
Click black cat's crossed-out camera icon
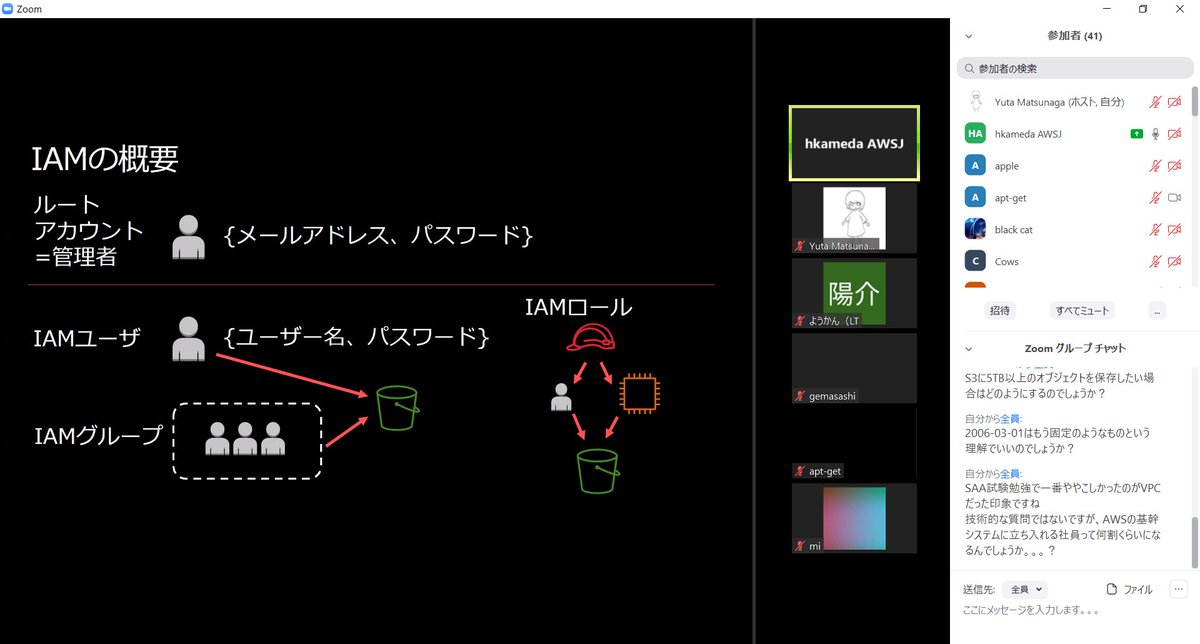[1176, 229]
